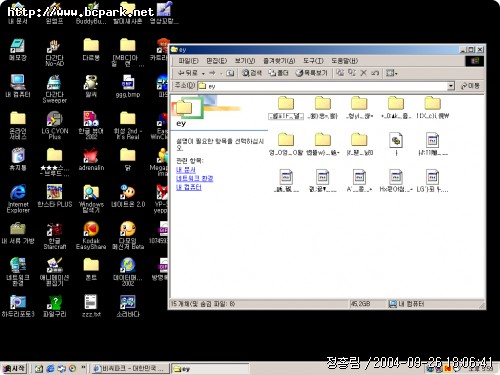This screenshot has height=375, width=500.
Task: Select the 소리바다 desktop icon
Action: (x=128, y=305)
